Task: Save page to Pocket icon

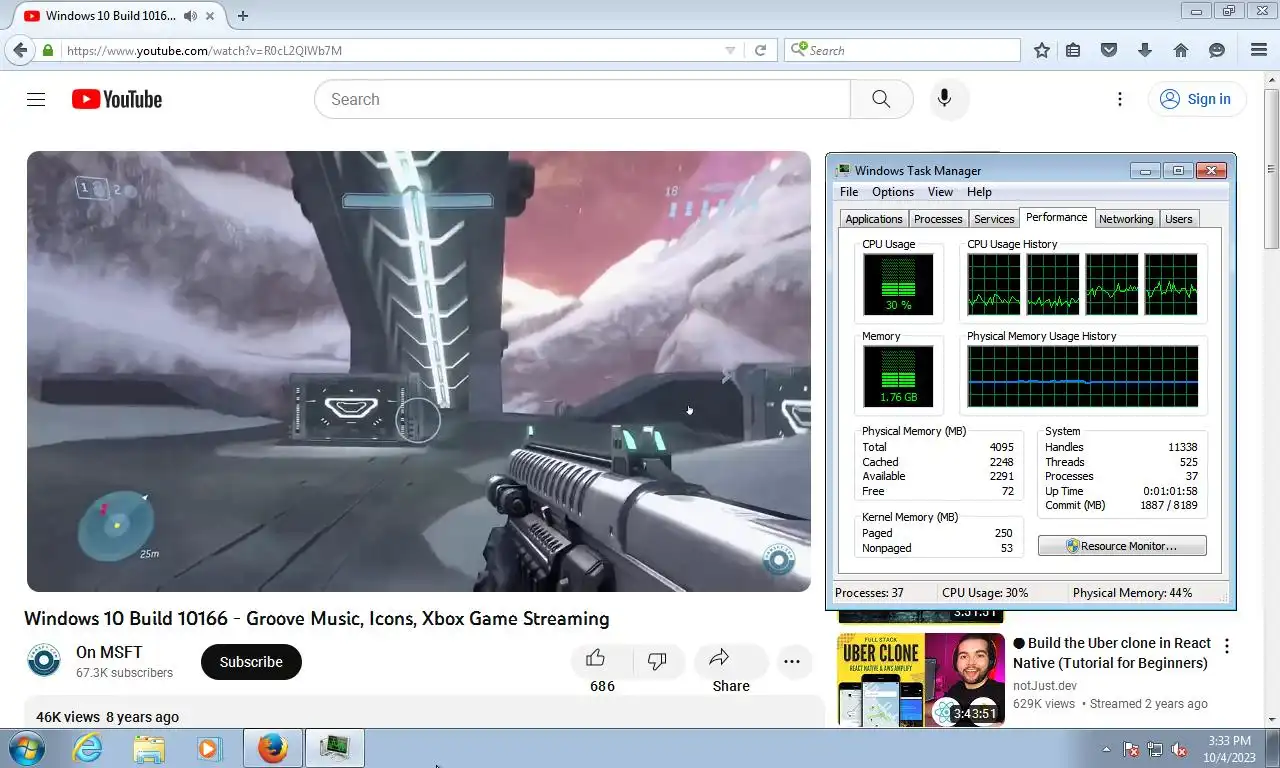Action: (x=1109, y=50)
